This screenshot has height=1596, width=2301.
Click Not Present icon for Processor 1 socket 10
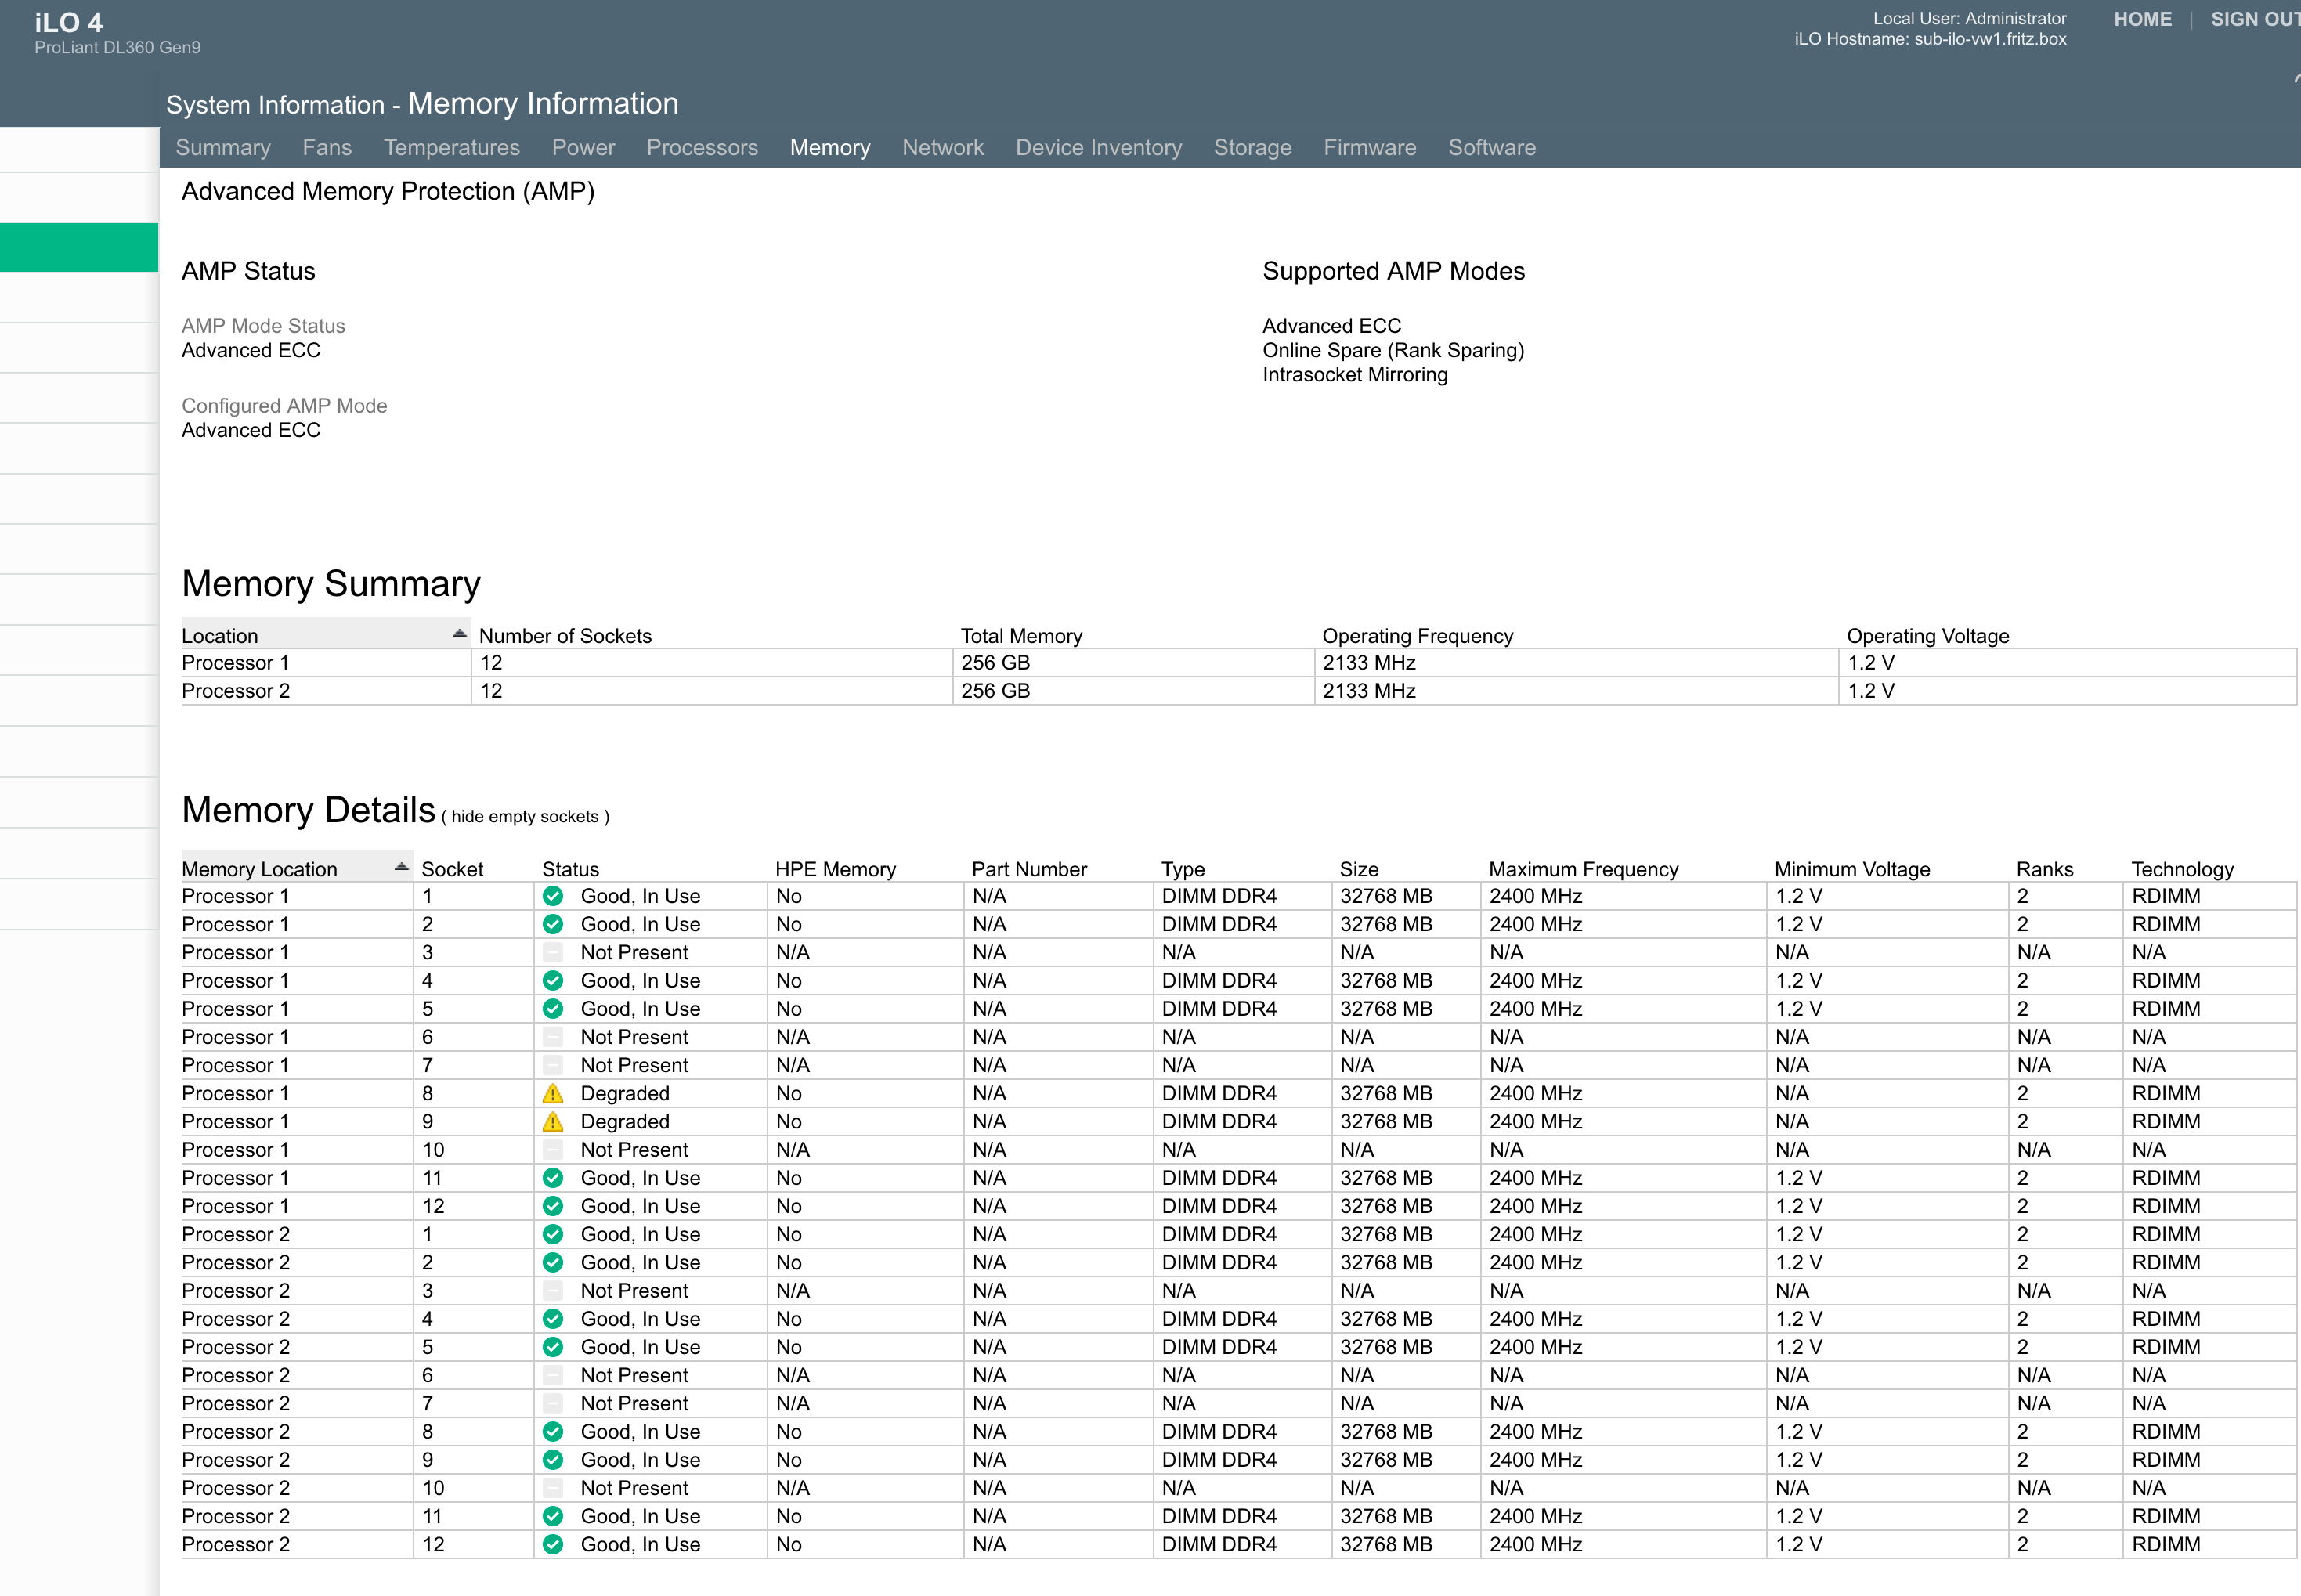[552, 1149]
